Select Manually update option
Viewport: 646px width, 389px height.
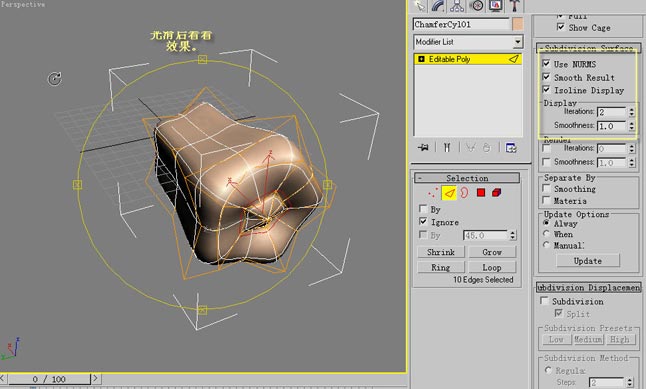[x=546, y=245]
